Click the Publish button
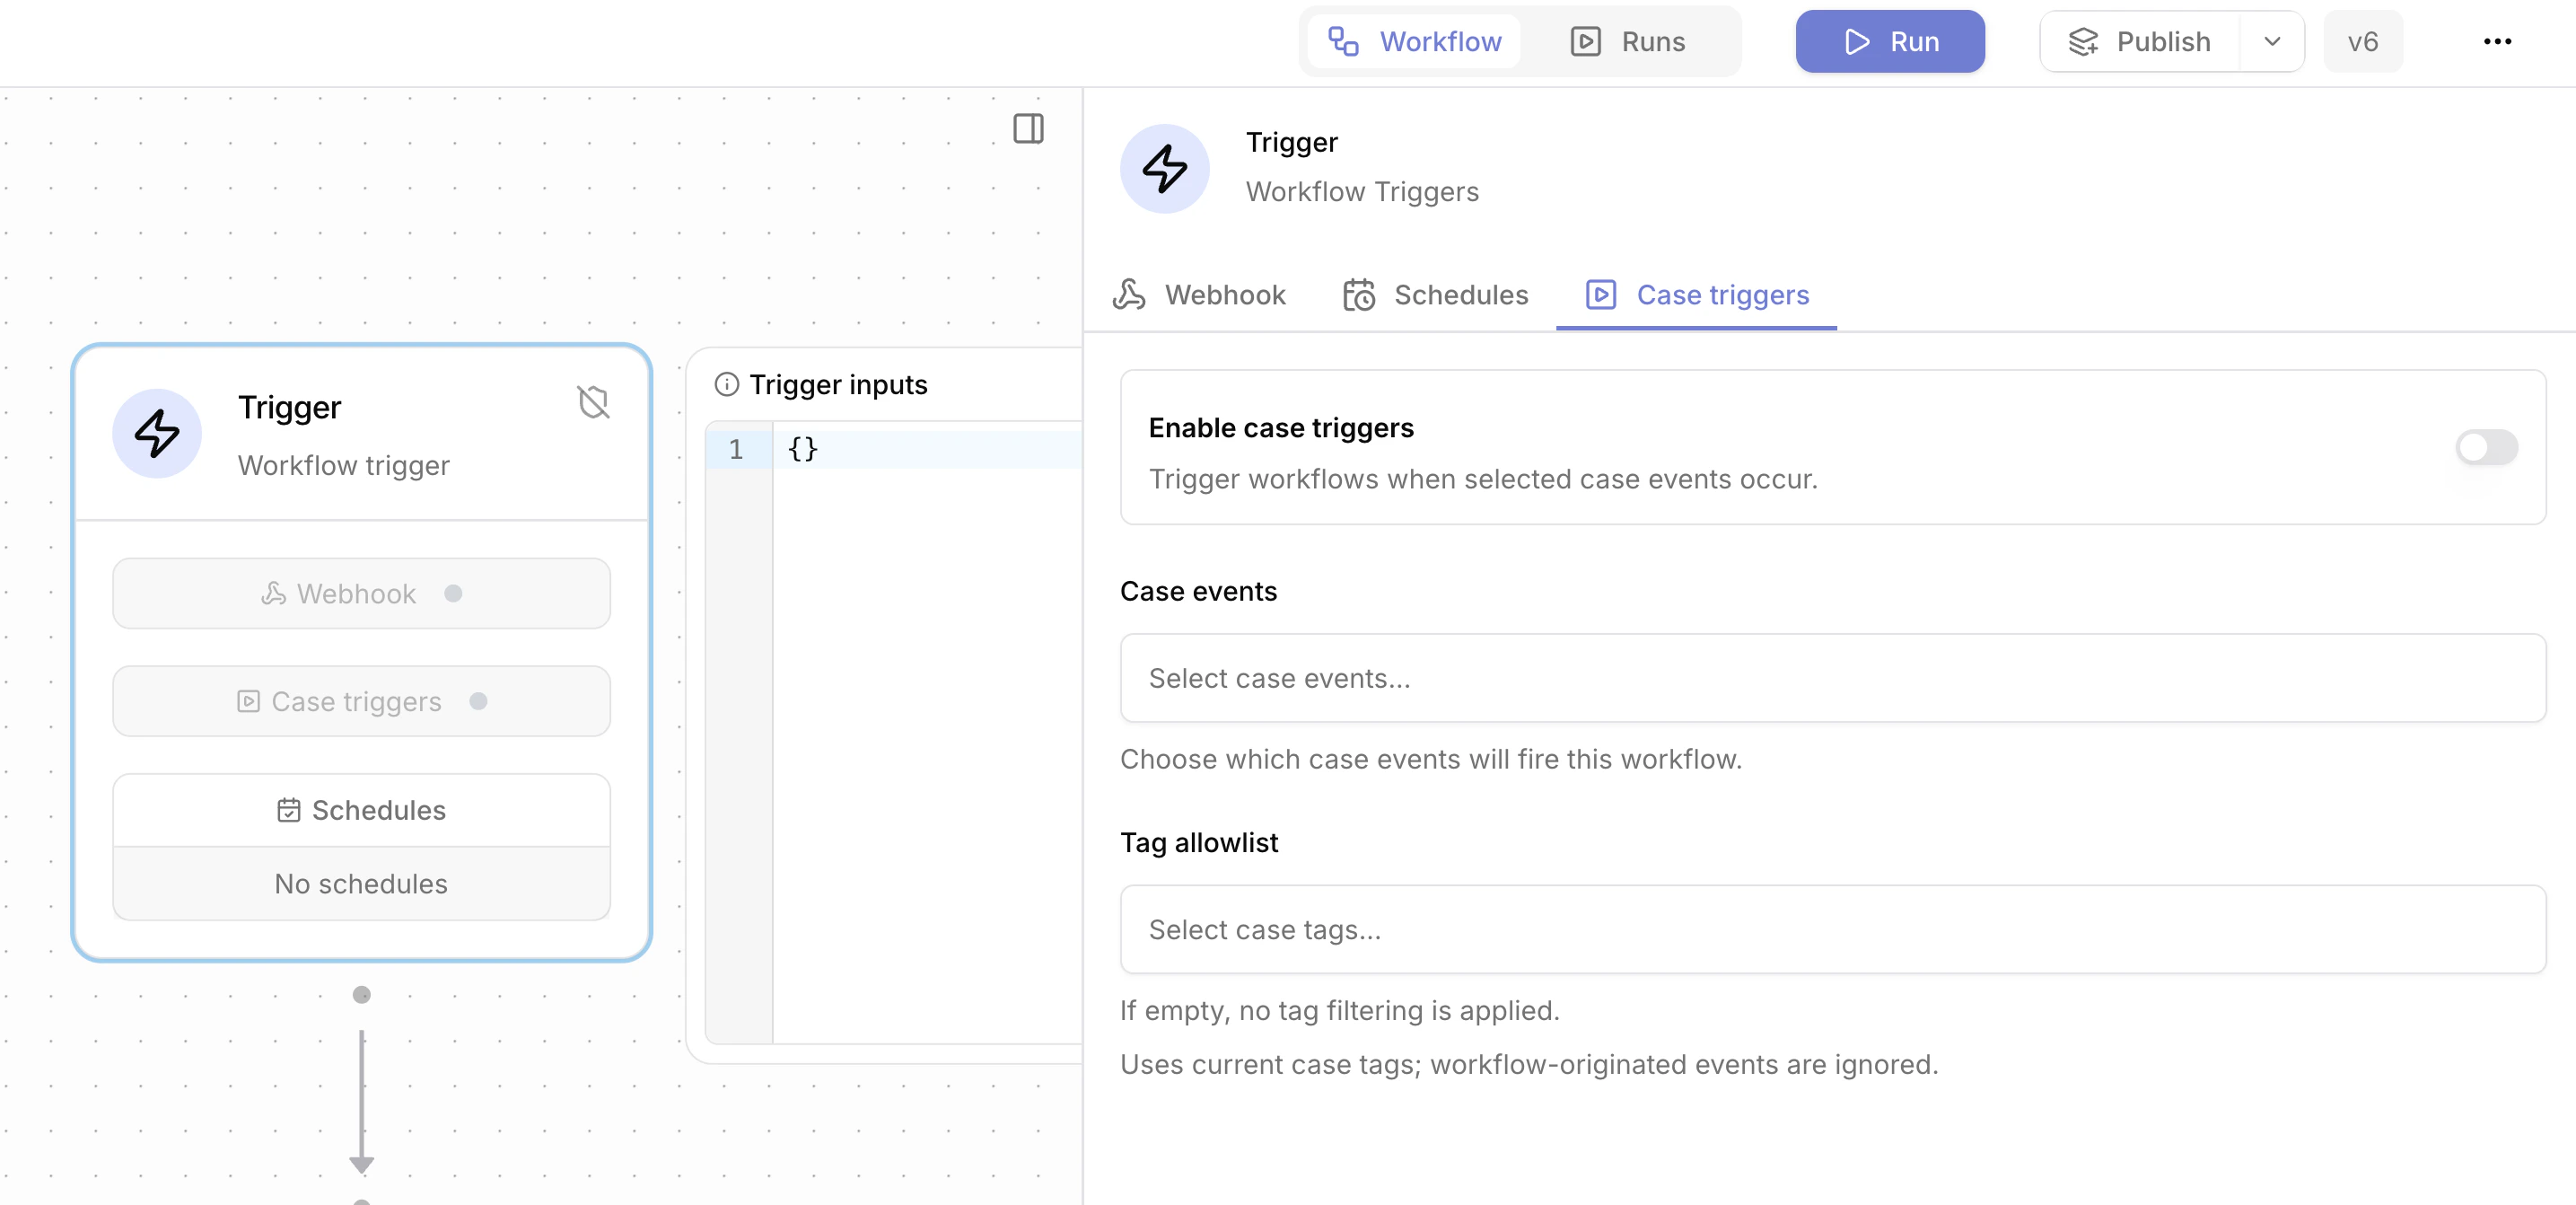This screenshot has width=2576, height=1205. pyautogui.click(x=2140, y=41)
